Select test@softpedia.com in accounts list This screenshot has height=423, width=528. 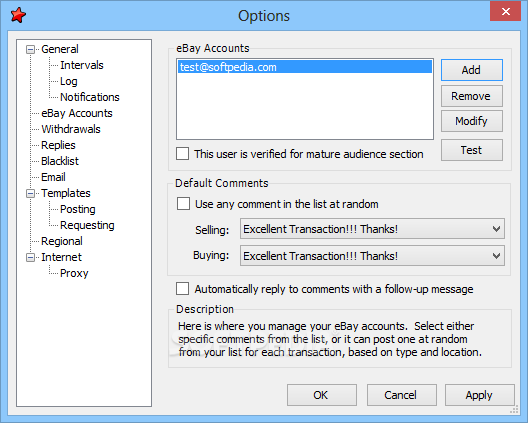point(305,67)
